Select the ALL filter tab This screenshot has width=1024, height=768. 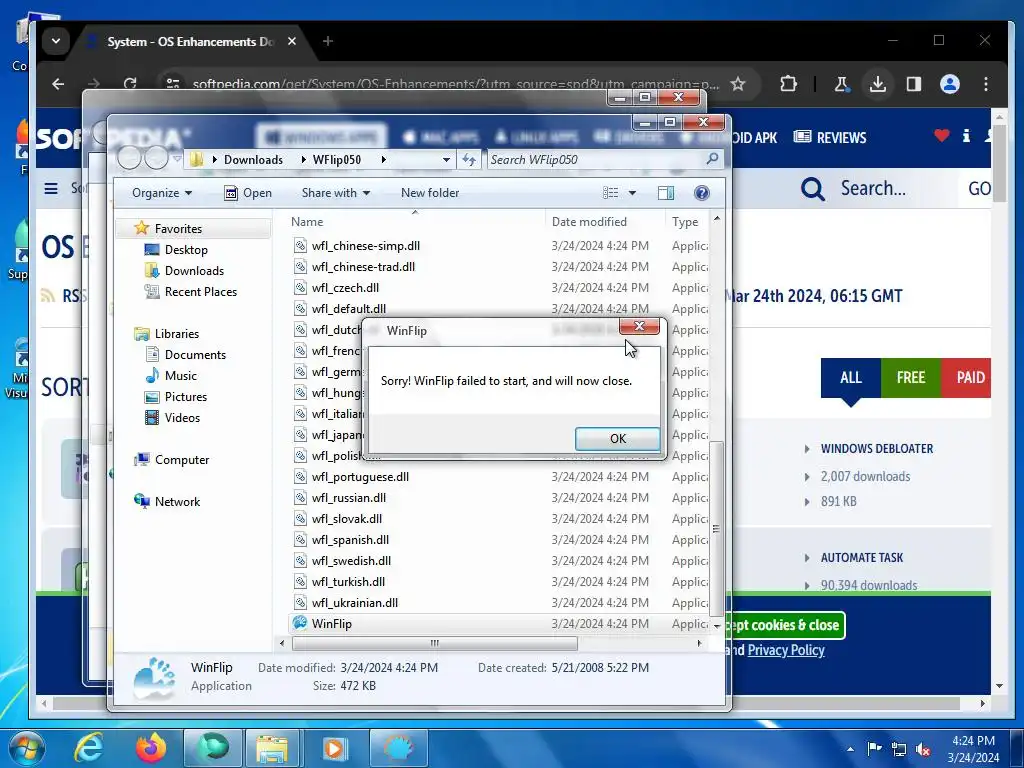click(850, 377)
